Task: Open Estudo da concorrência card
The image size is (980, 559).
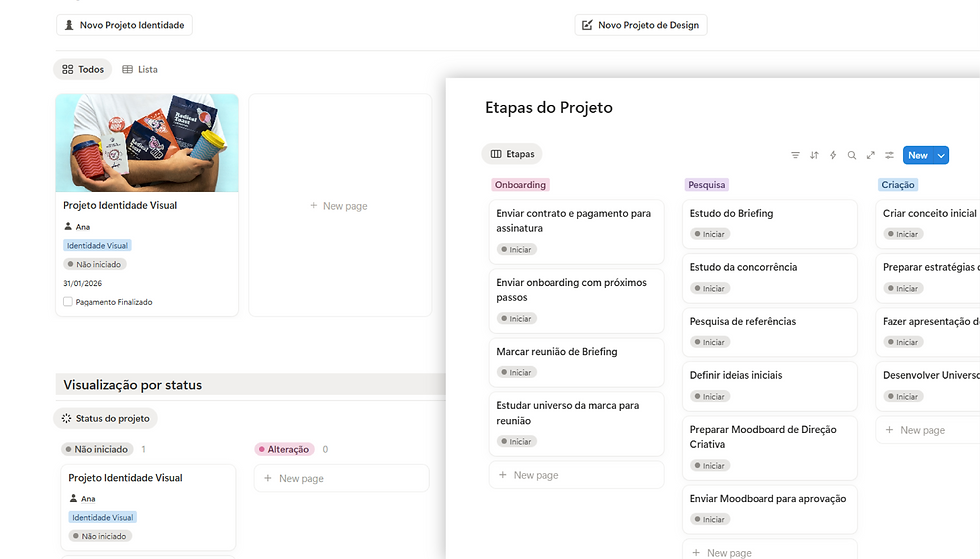Action: click(x=769, y=278)
